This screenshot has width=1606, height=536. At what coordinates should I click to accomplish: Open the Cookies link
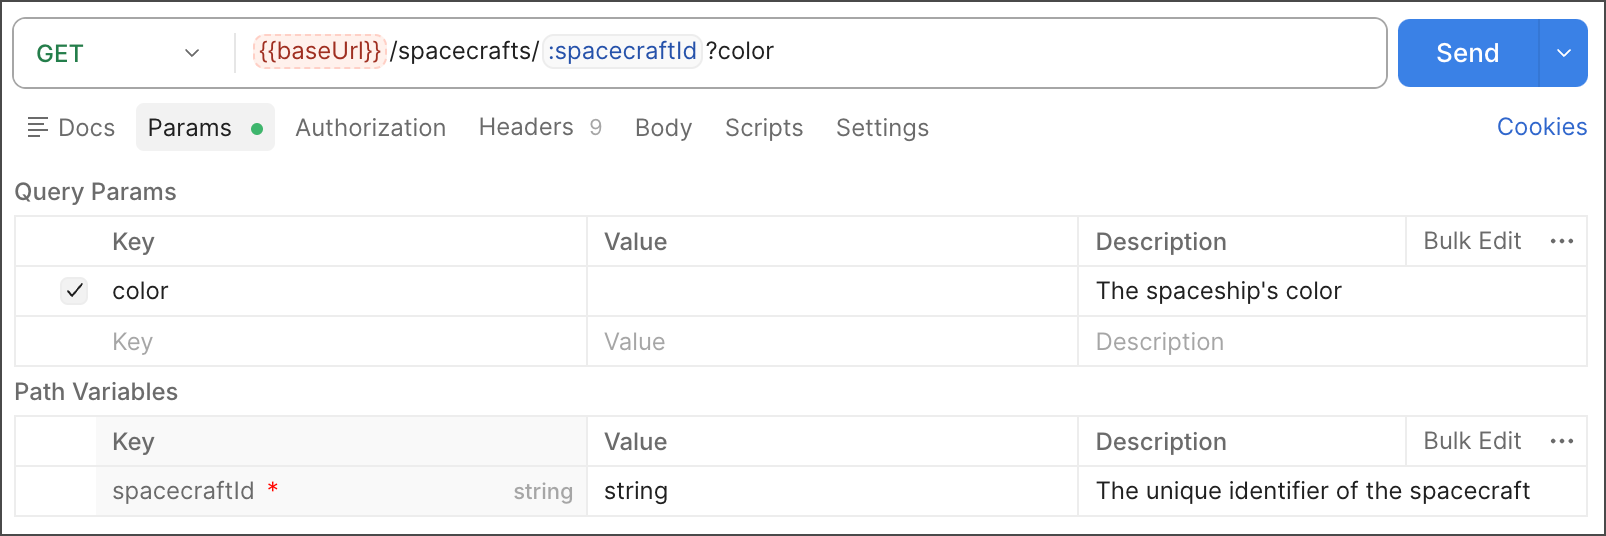click(x=1541, y=127)
